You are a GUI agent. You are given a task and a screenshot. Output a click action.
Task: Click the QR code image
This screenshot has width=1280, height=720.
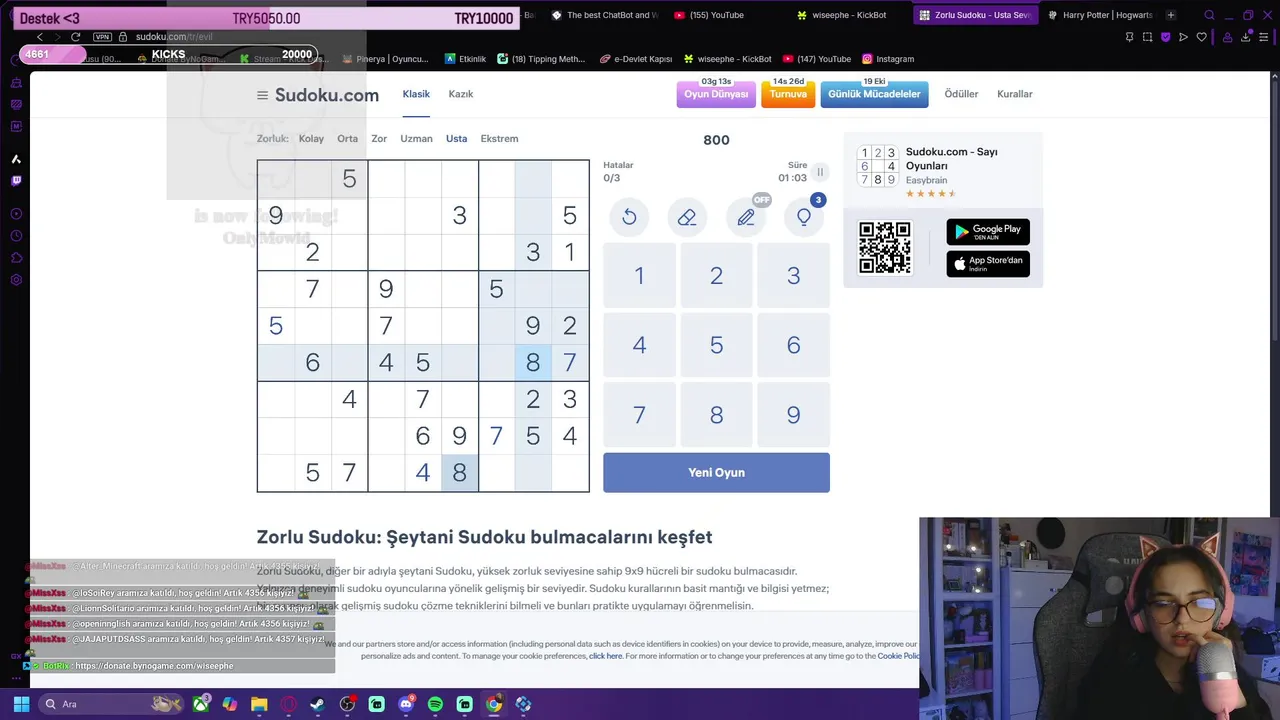(x=885, y=248)
